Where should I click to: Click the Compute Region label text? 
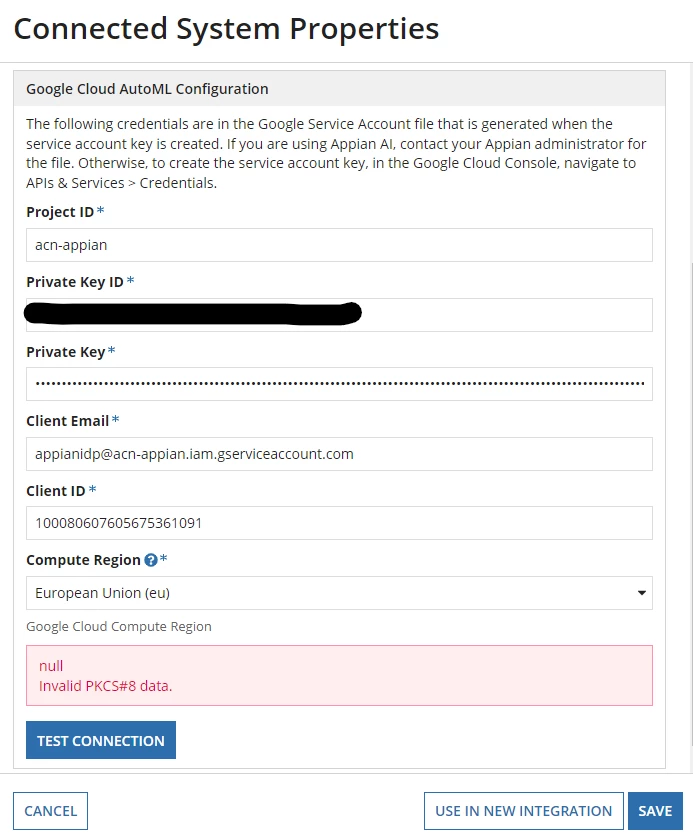click(x=83, y=560)
